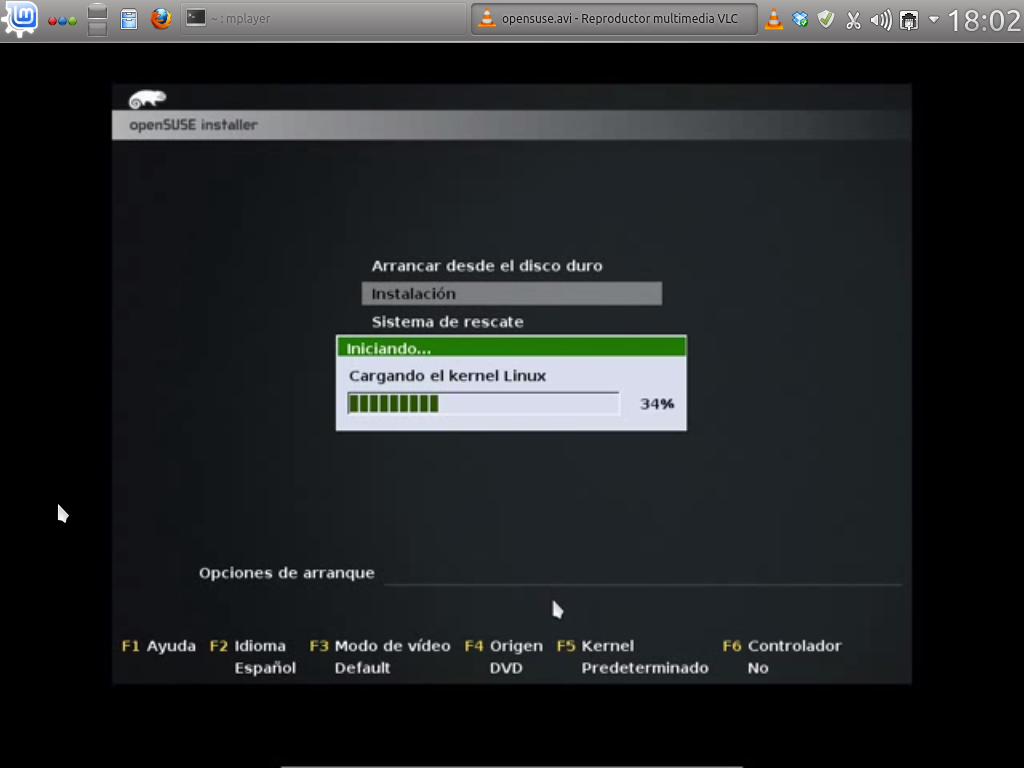Viewport: 1024px width, 768px height.
Task: Click the update manager shield tray icon
Action: point(826,19)
